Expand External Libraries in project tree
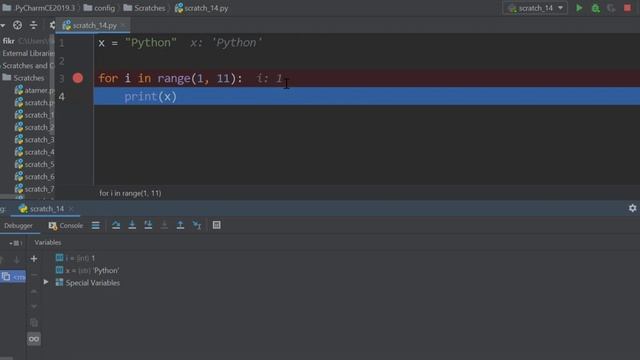 coord(27,53)
